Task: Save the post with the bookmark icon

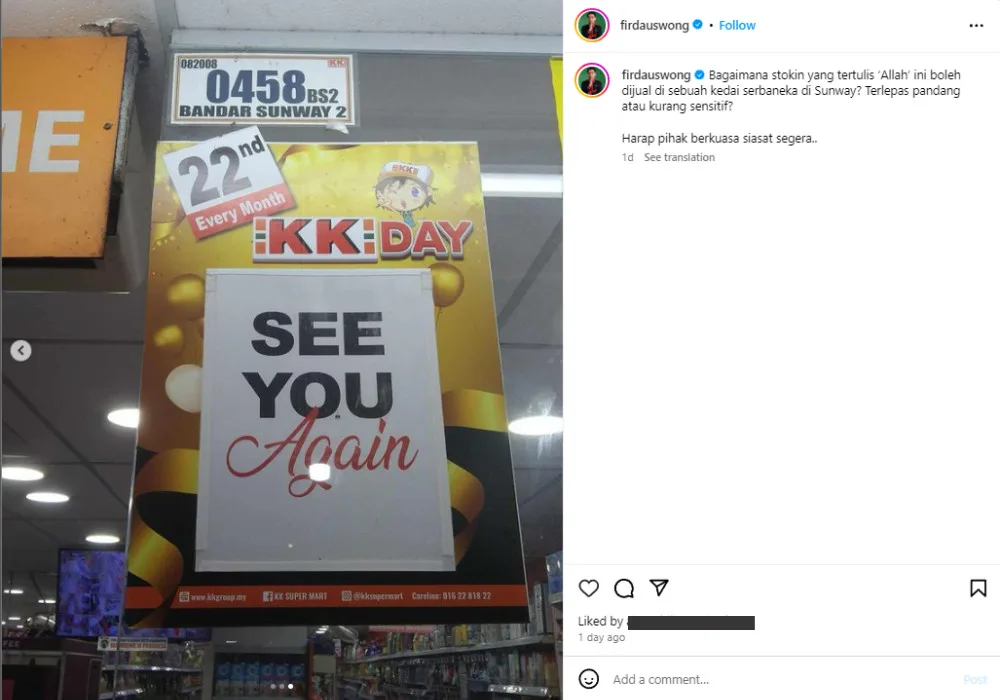Action: pos(978,588)
